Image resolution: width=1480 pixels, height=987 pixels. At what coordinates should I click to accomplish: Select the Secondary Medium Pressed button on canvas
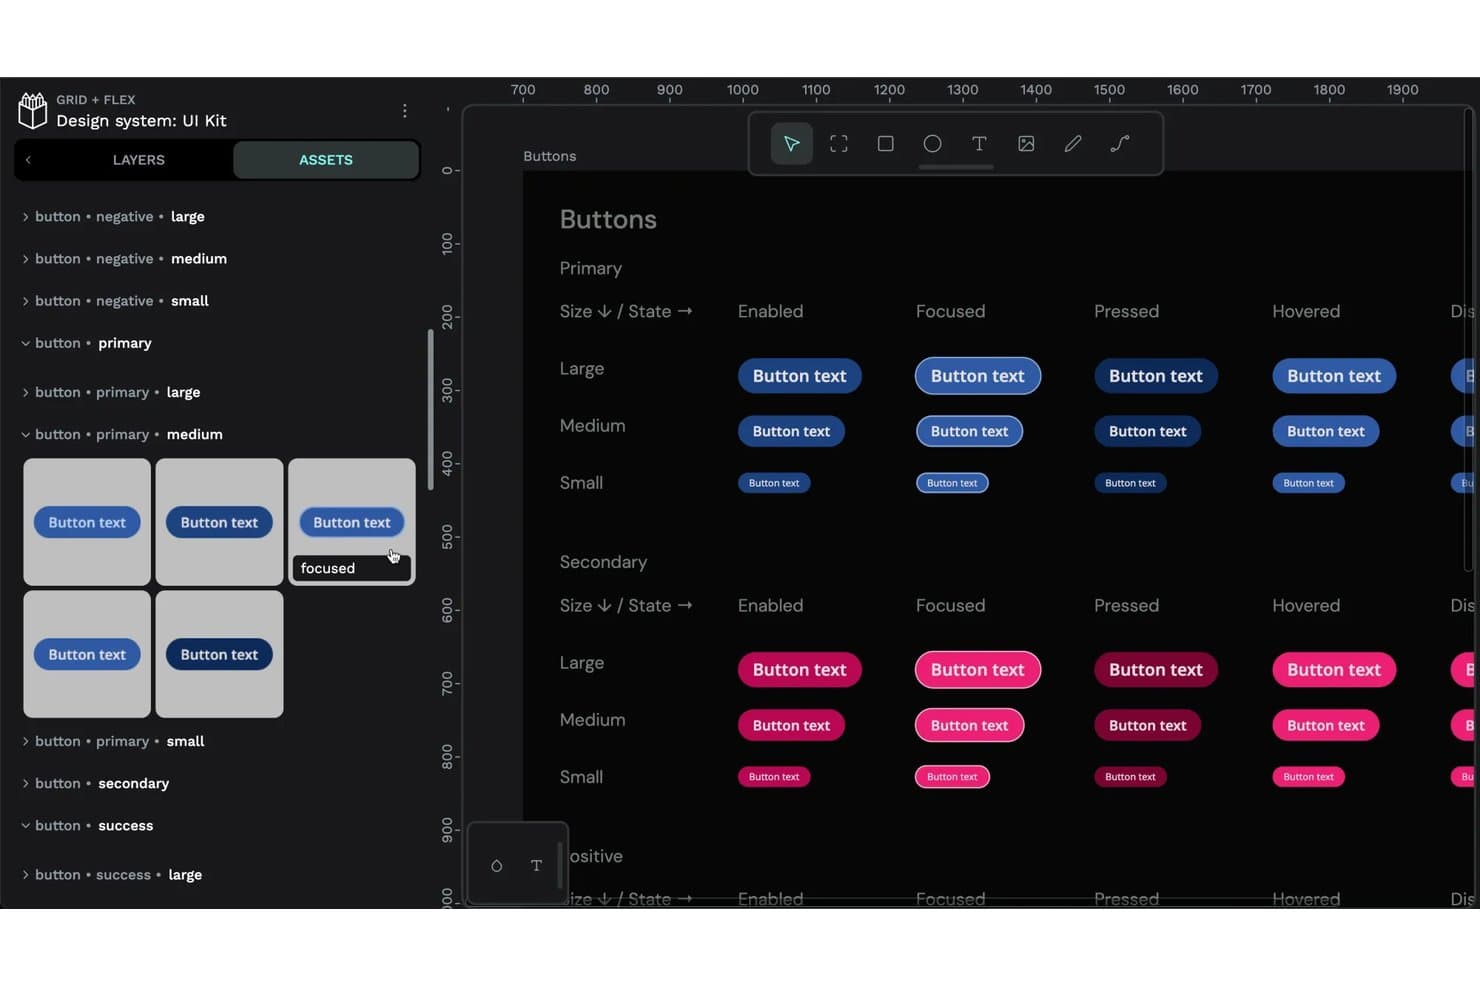pos(1147,725)
